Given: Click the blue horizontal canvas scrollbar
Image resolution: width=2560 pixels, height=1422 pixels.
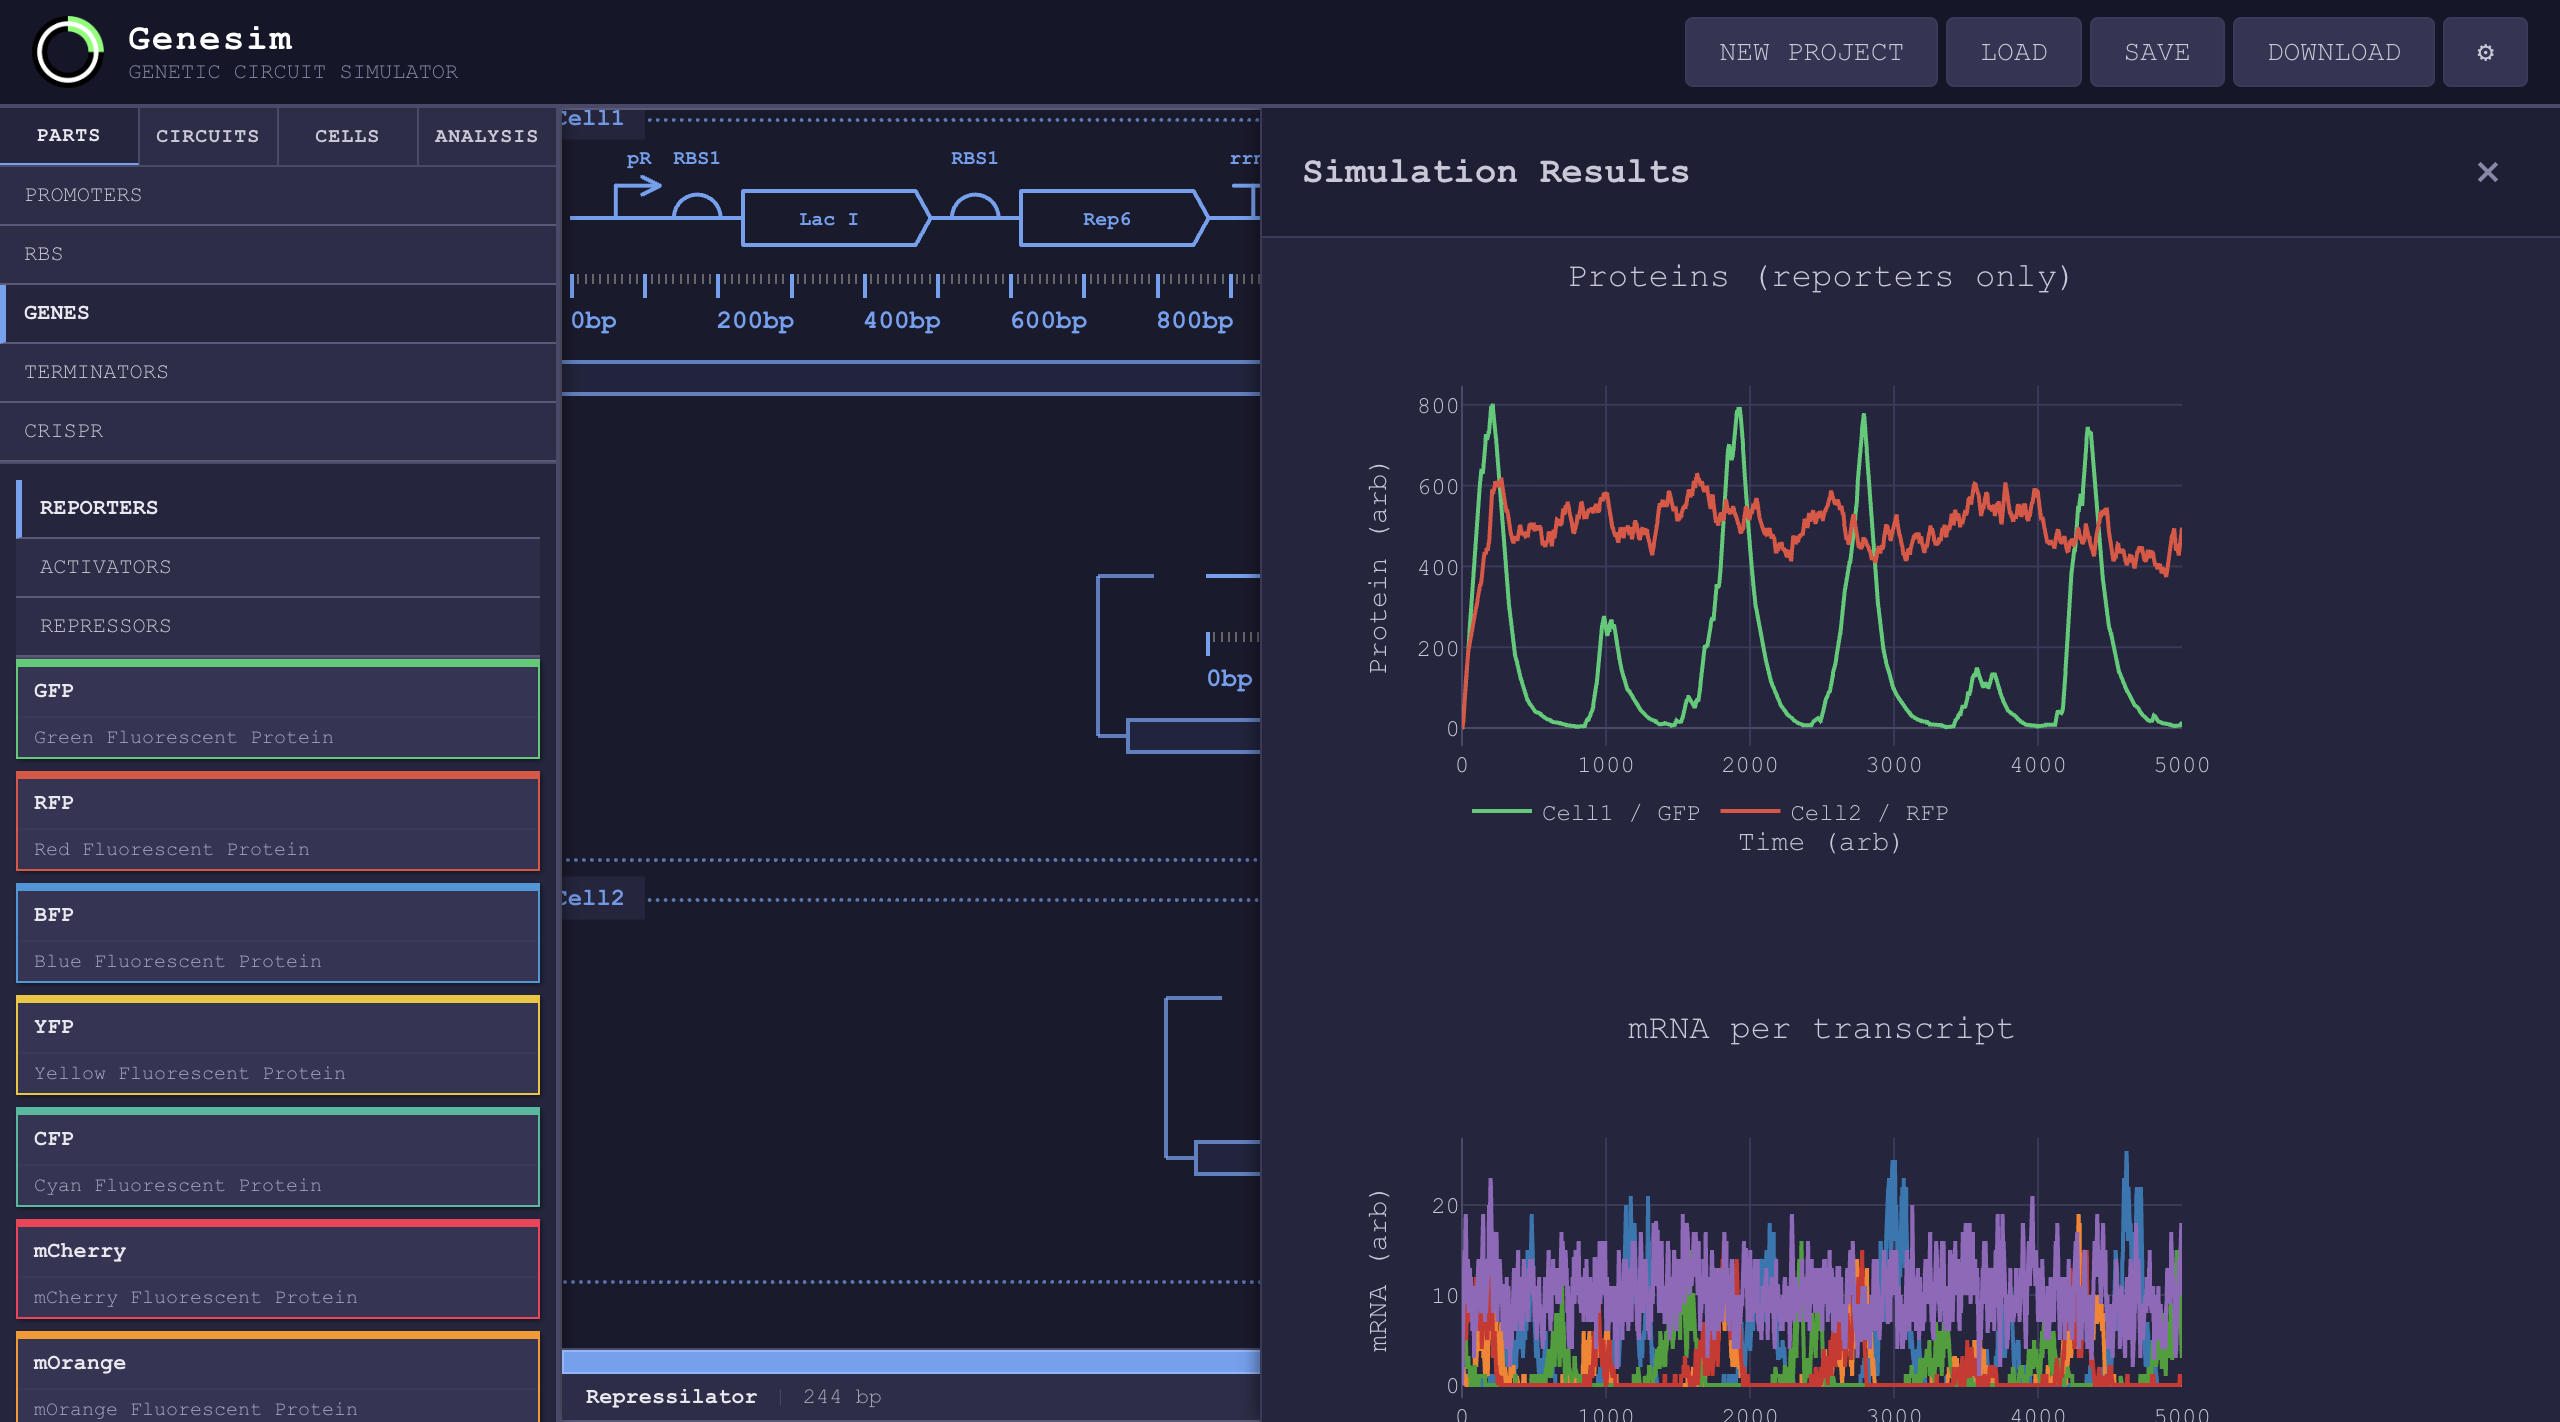Looking at the screenshot, I should point(910,1361).
